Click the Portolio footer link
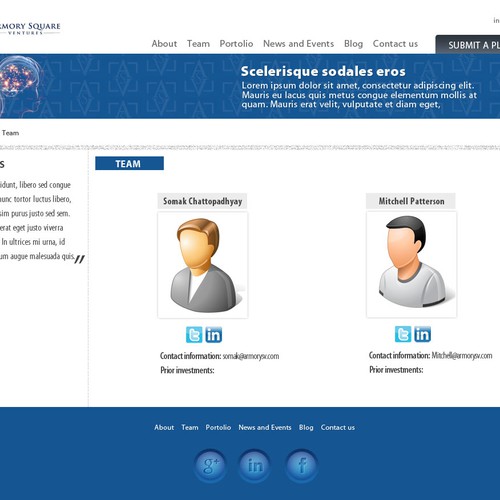 [218, 427]
